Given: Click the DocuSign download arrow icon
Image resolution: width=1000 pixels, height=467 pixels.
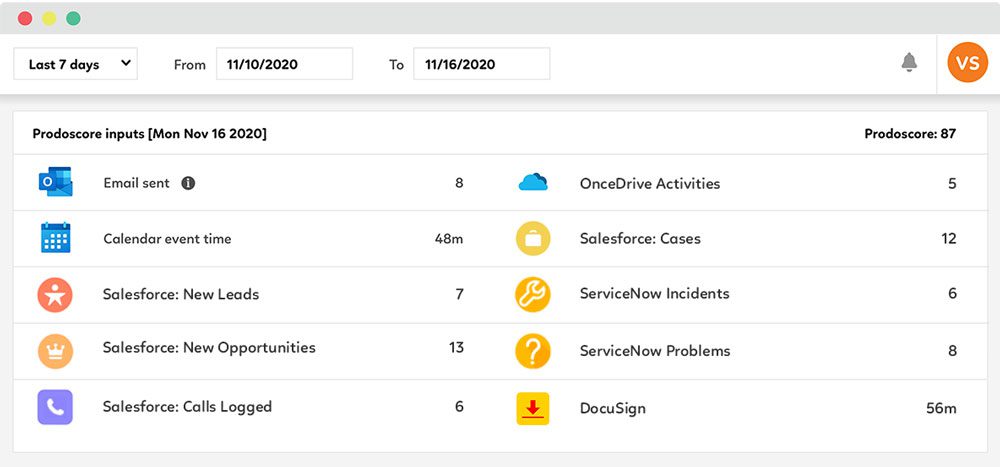Looking at the screenshot, I should click(x=533, y=408).
